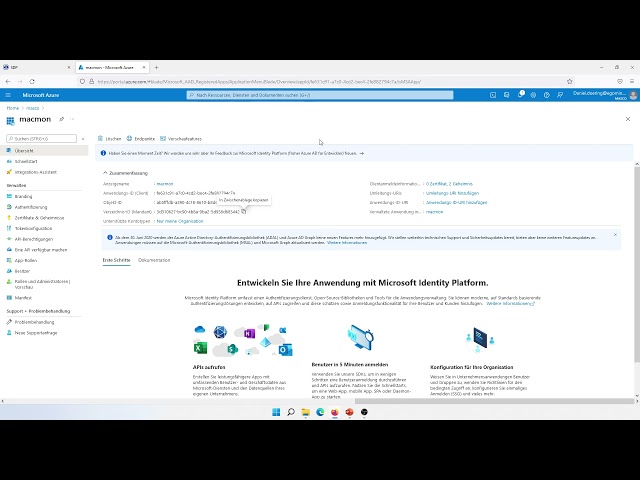Reload the page in the browser
Screen dimensions: 640x480
tap(32, 82)
